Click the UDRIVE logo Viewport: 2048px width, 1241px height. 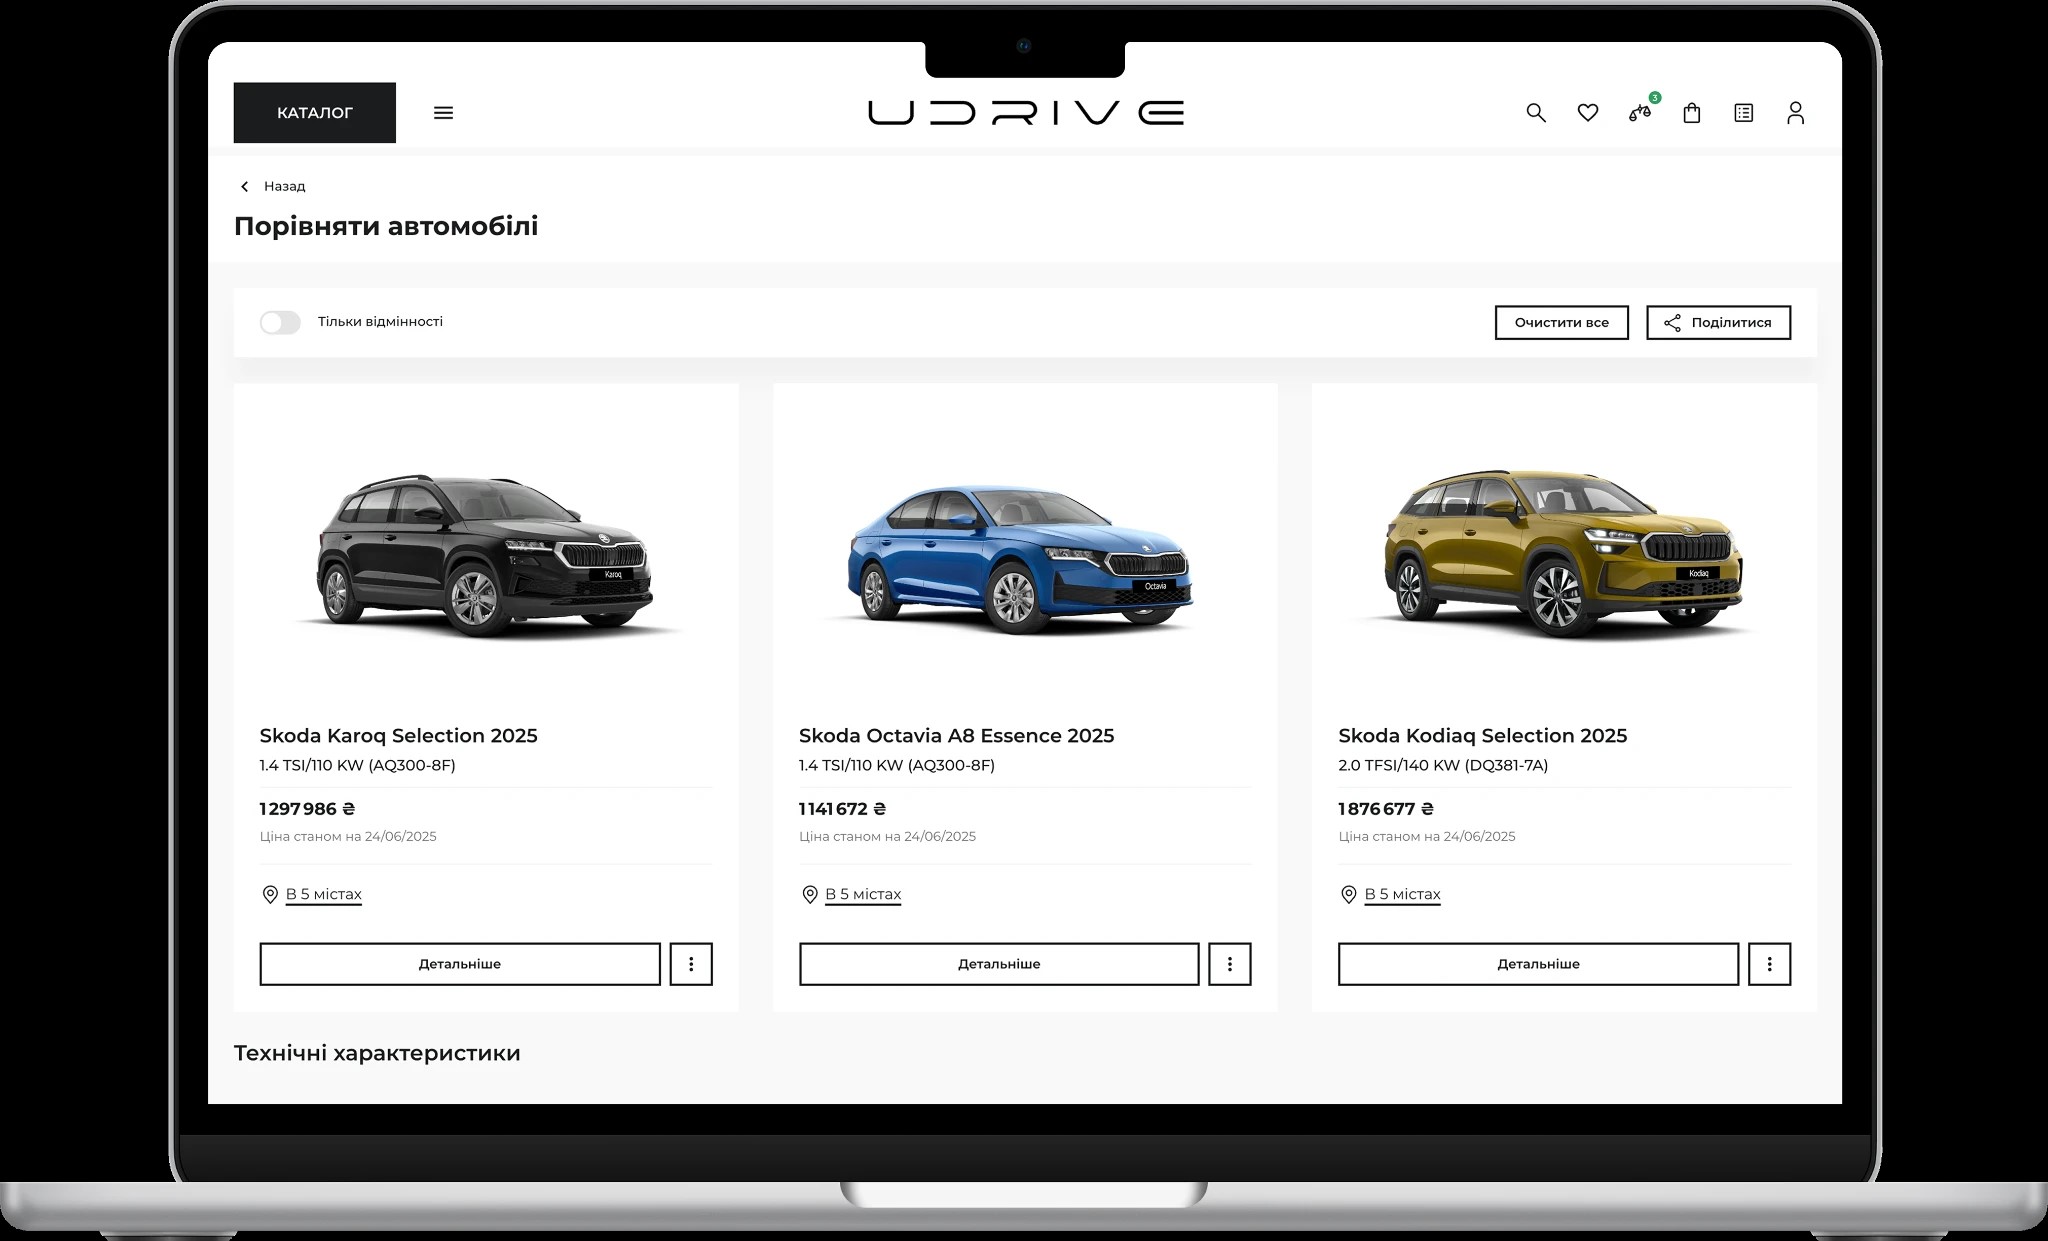[1025, 113]
